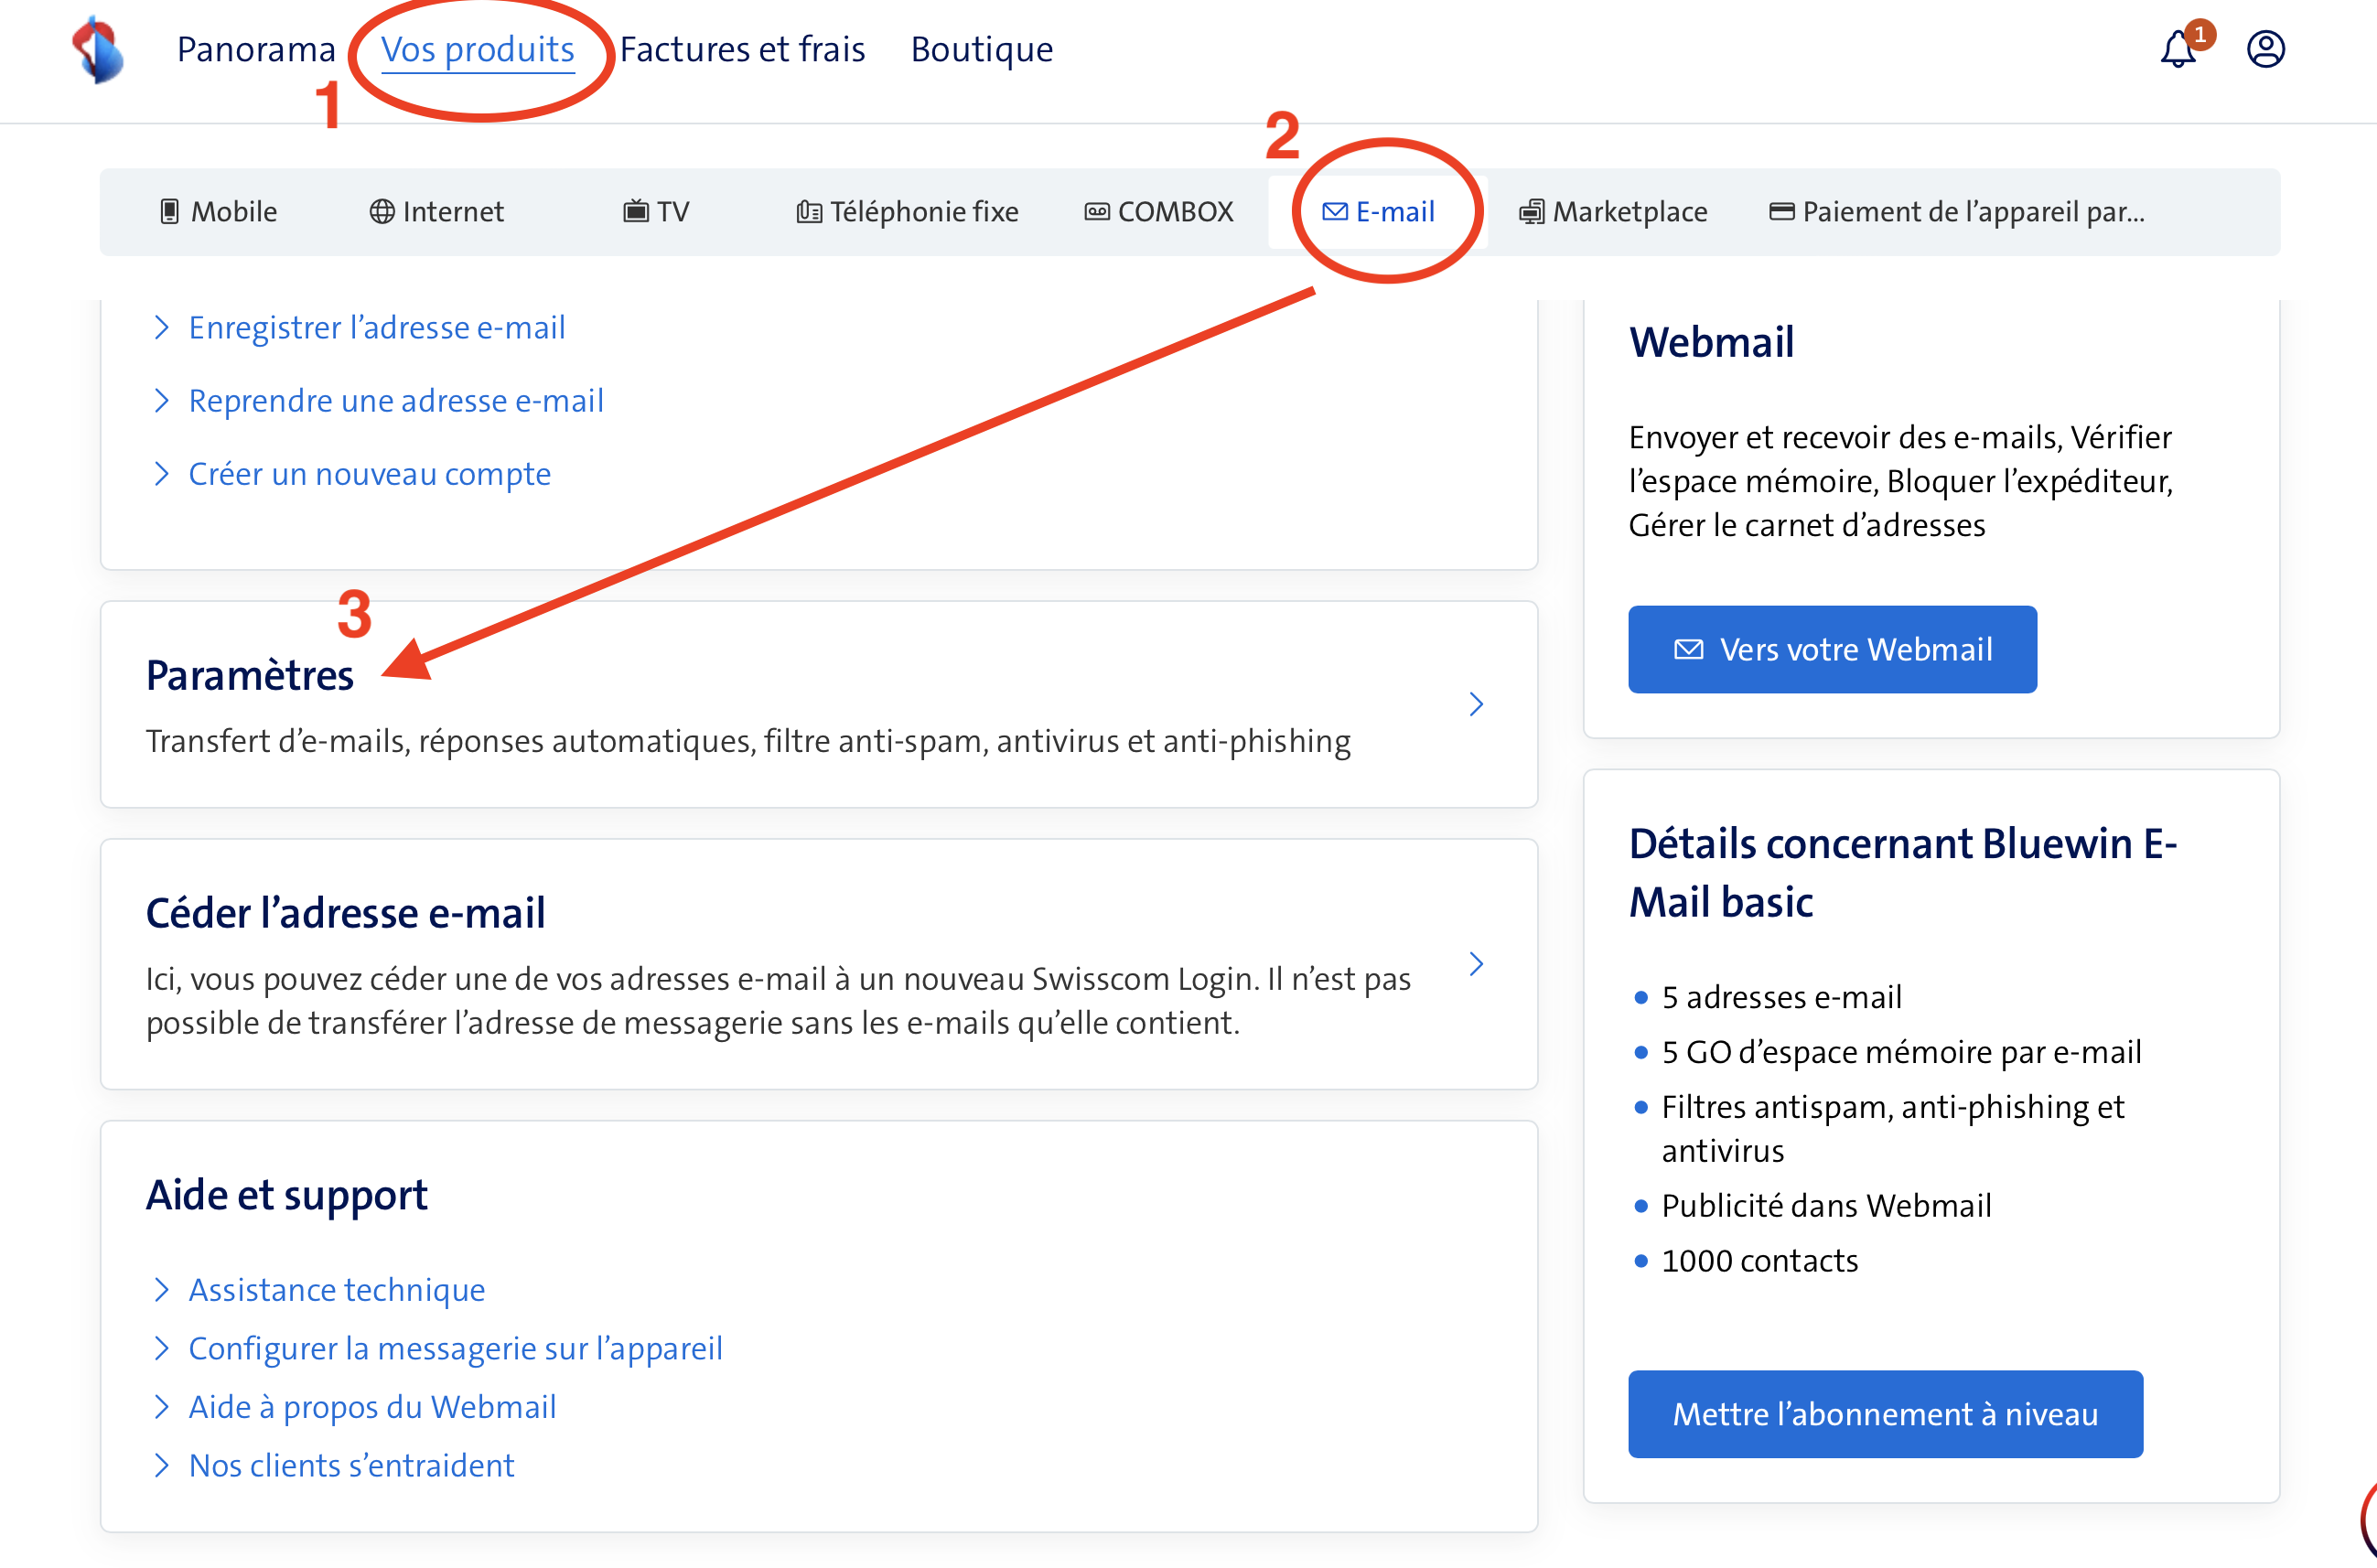Expand the Paramètres section chevron
Screen dimensions: 2377x1568
(1476, 704)
